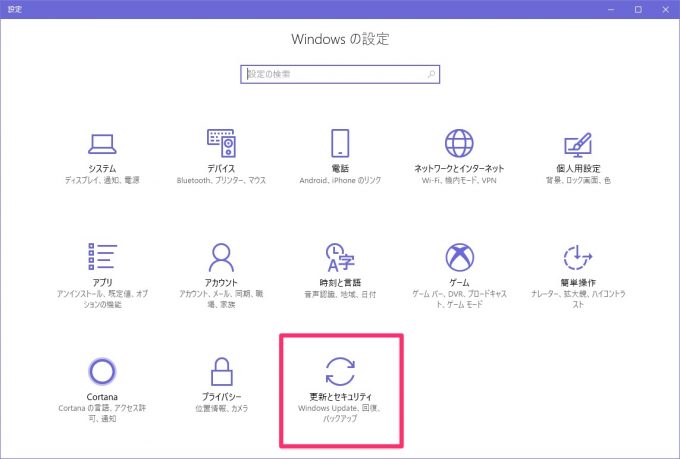Open the アカウント person icon
The image size is (680, 459).
221,257
